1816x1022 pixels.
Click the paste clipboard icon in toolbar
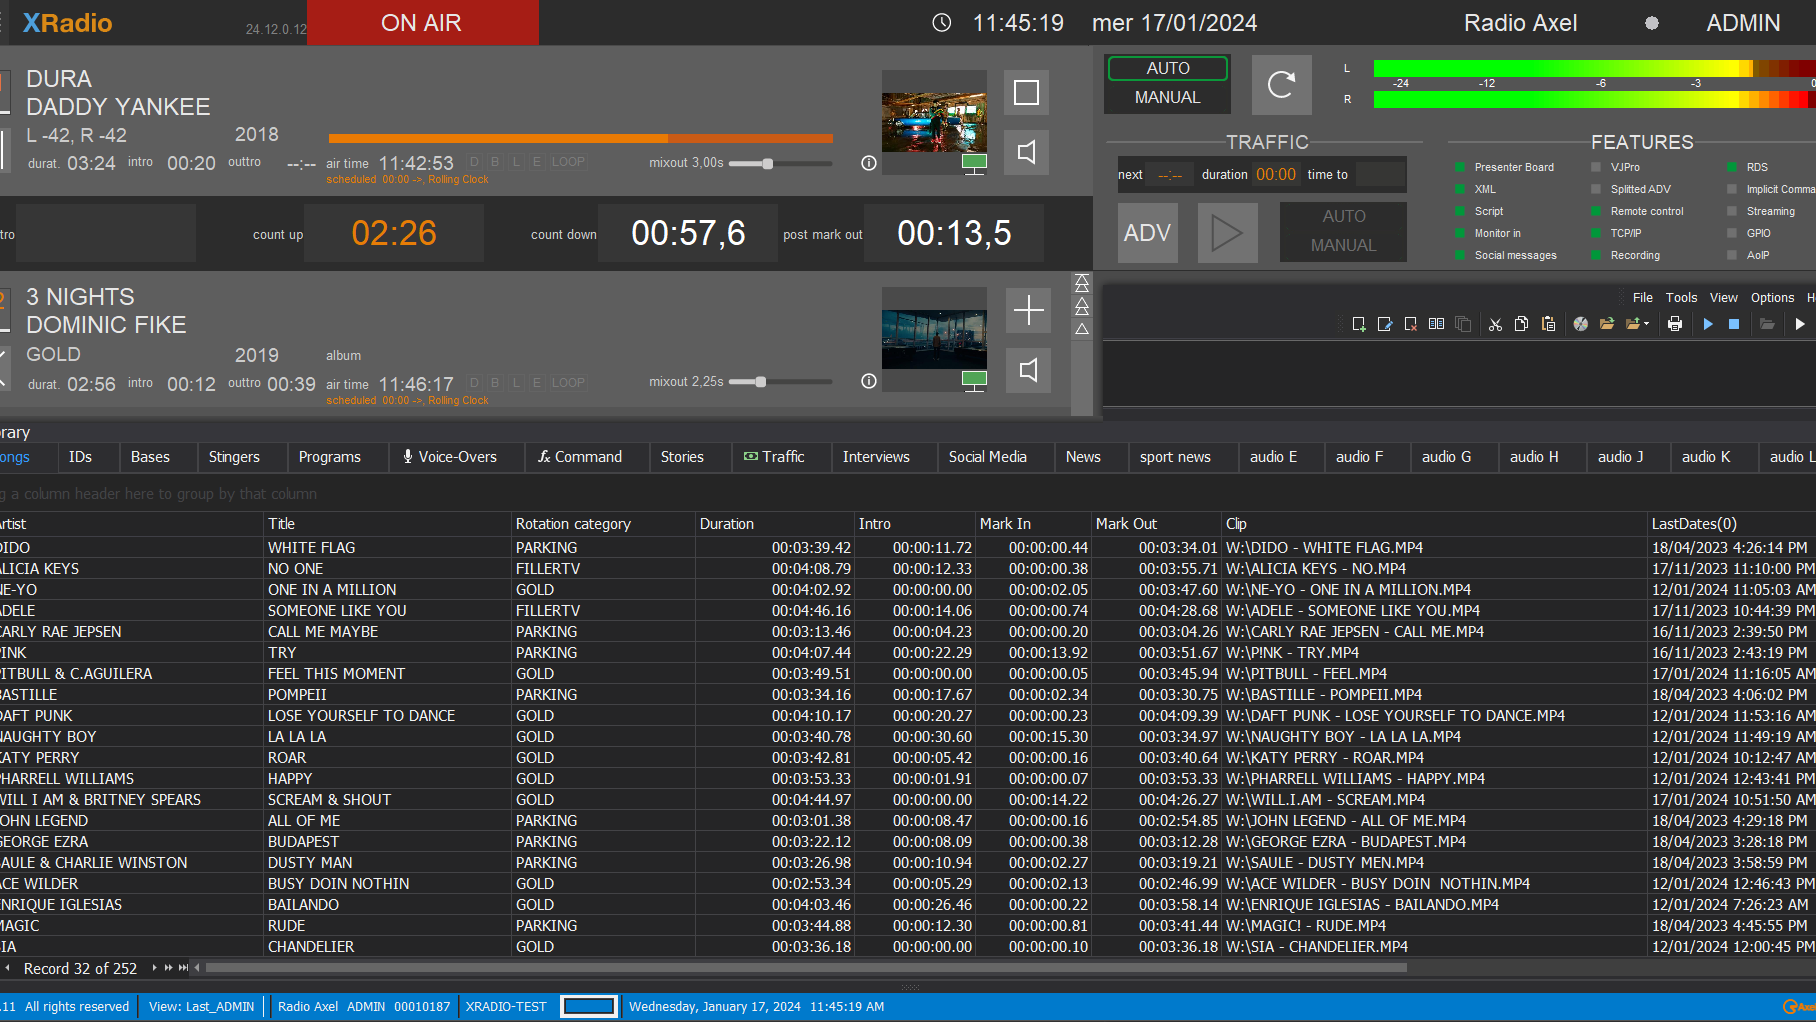point(1548,324)
